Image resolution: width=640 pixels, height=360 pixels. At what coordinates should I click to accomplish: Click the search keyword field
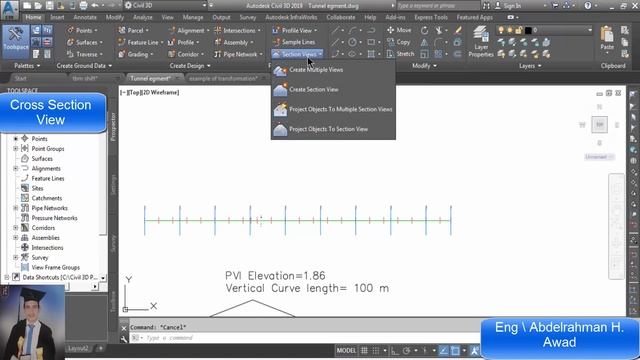point(438,6)
